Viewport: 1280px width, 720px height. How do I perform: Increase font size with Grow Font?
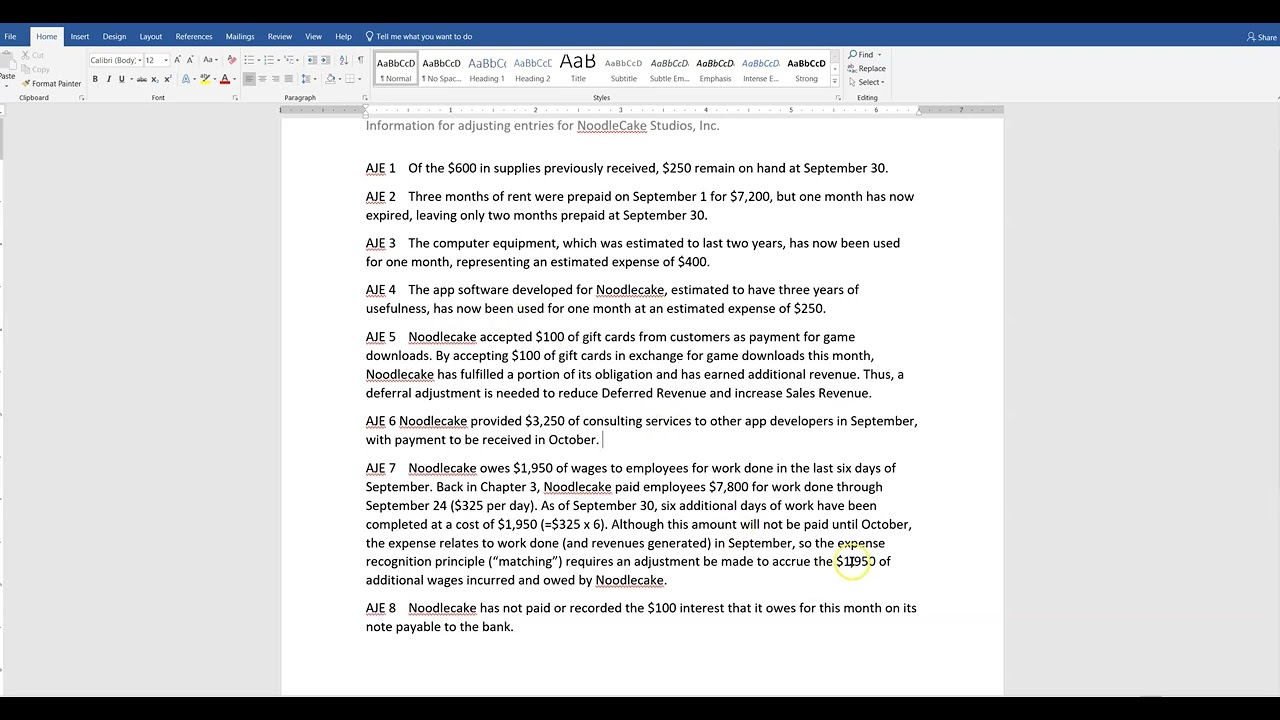pyautogui.click(x=177, y=60)
